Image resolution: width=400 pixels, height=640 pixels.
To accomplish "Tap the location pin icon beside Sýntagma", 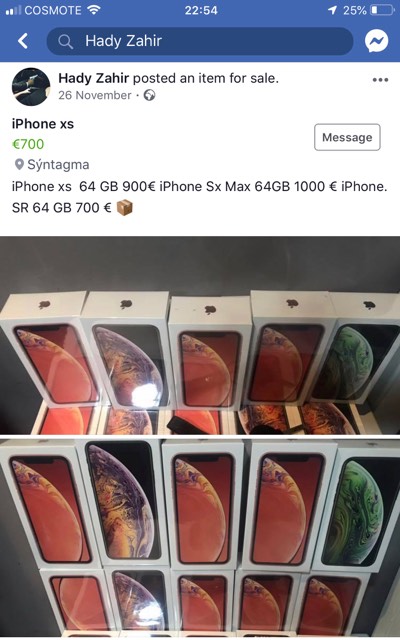I will tap(19, 164).
